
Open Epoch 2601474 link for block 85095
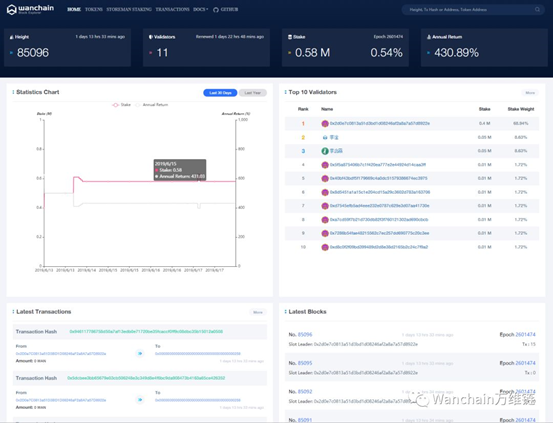coord(525,363)
